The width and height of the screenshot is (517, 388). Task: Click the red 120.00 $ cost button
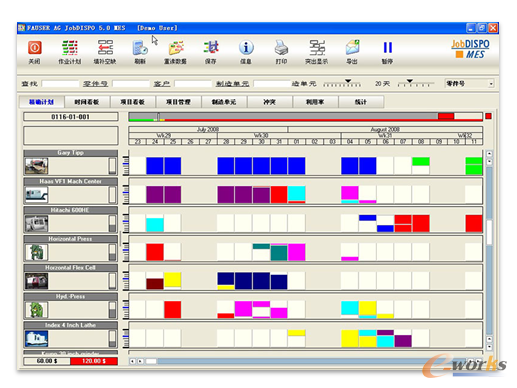point(94,361)
